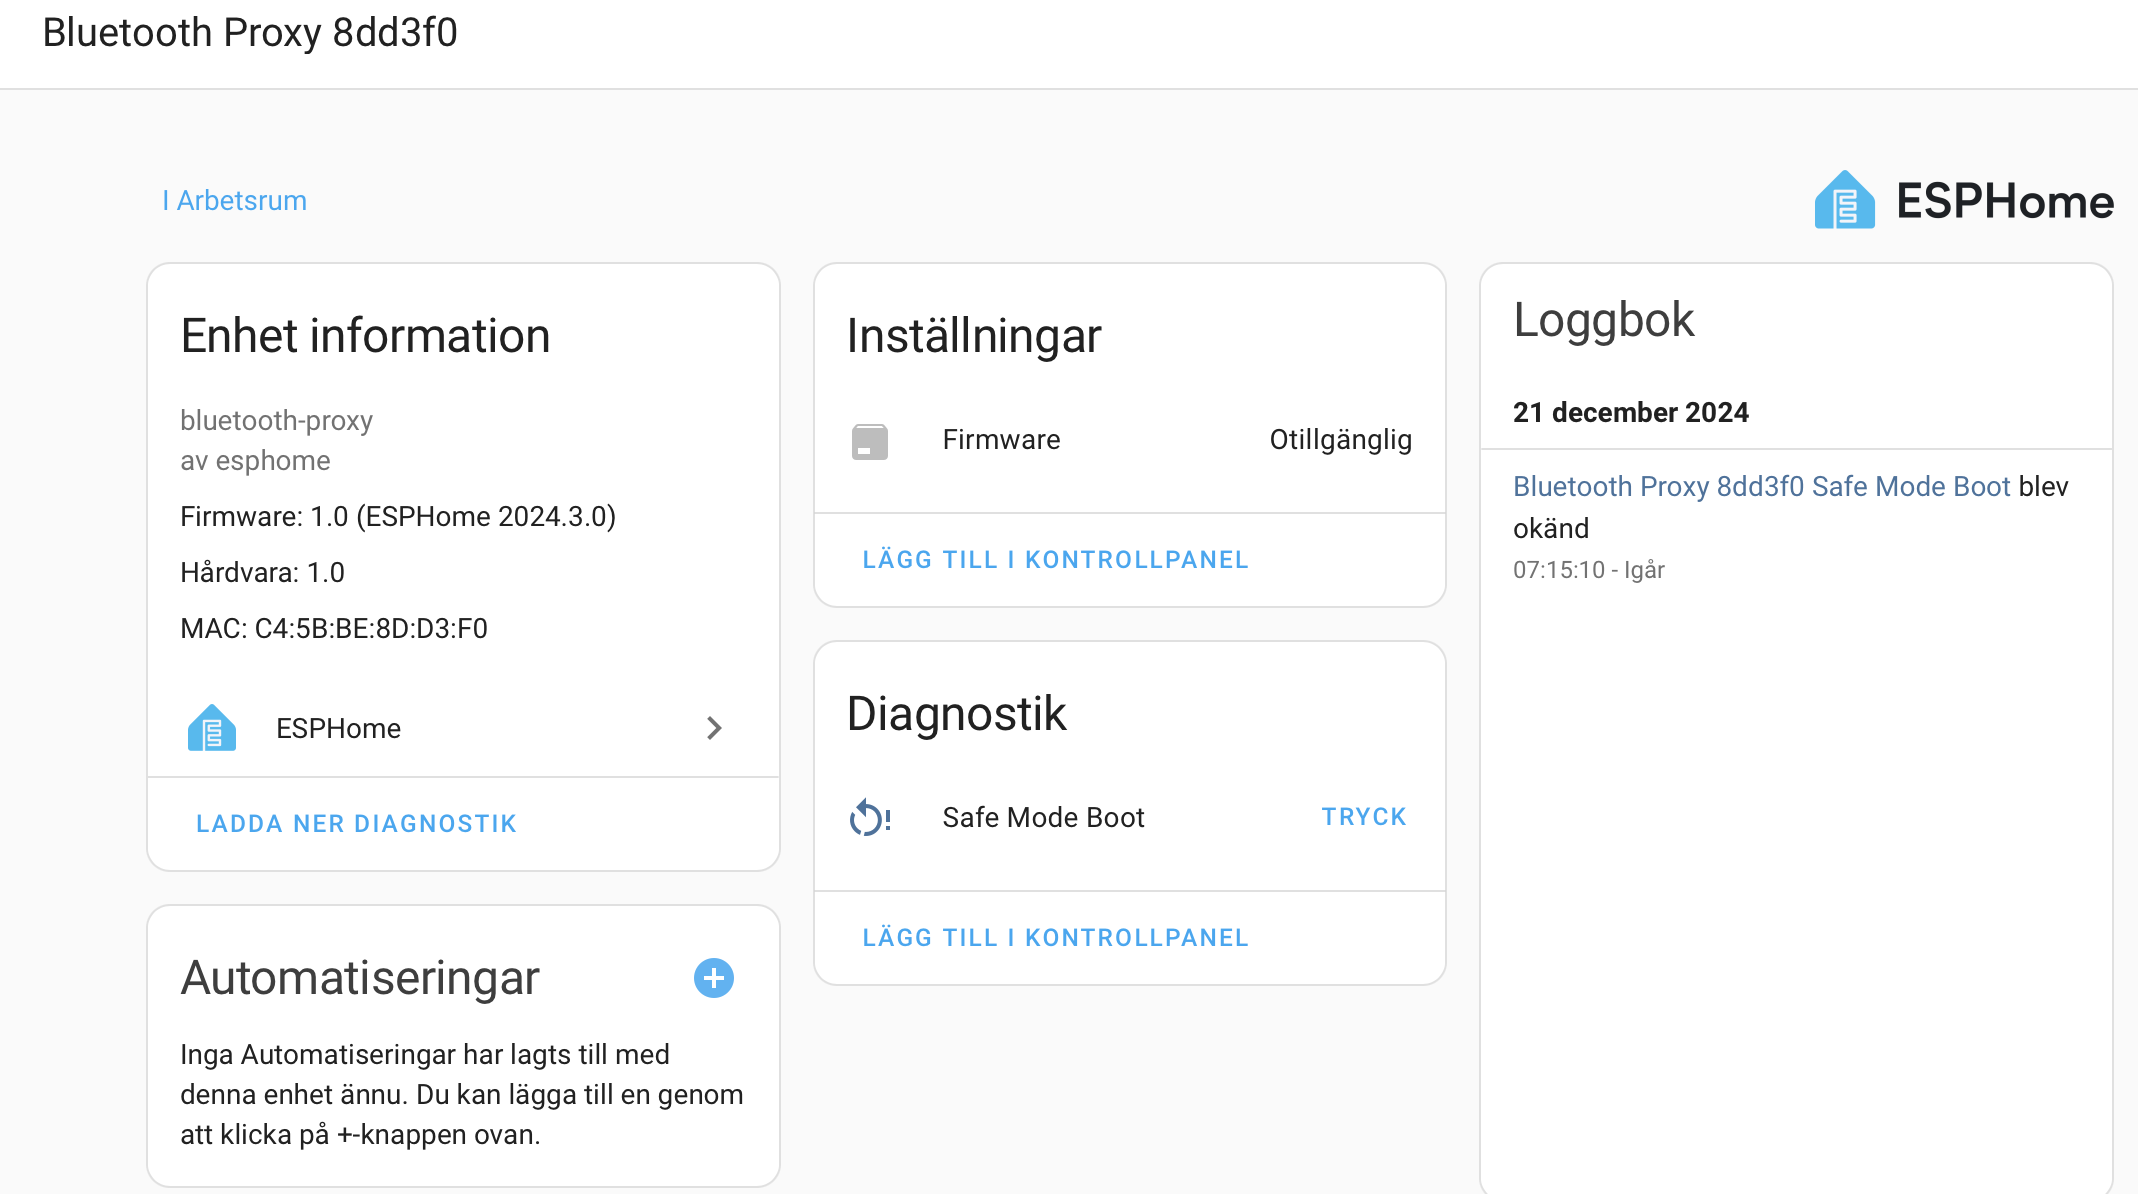This screenshot has width=2138, height=1194.
Task: Click the Firmware update icon
Action: point(870,441)
